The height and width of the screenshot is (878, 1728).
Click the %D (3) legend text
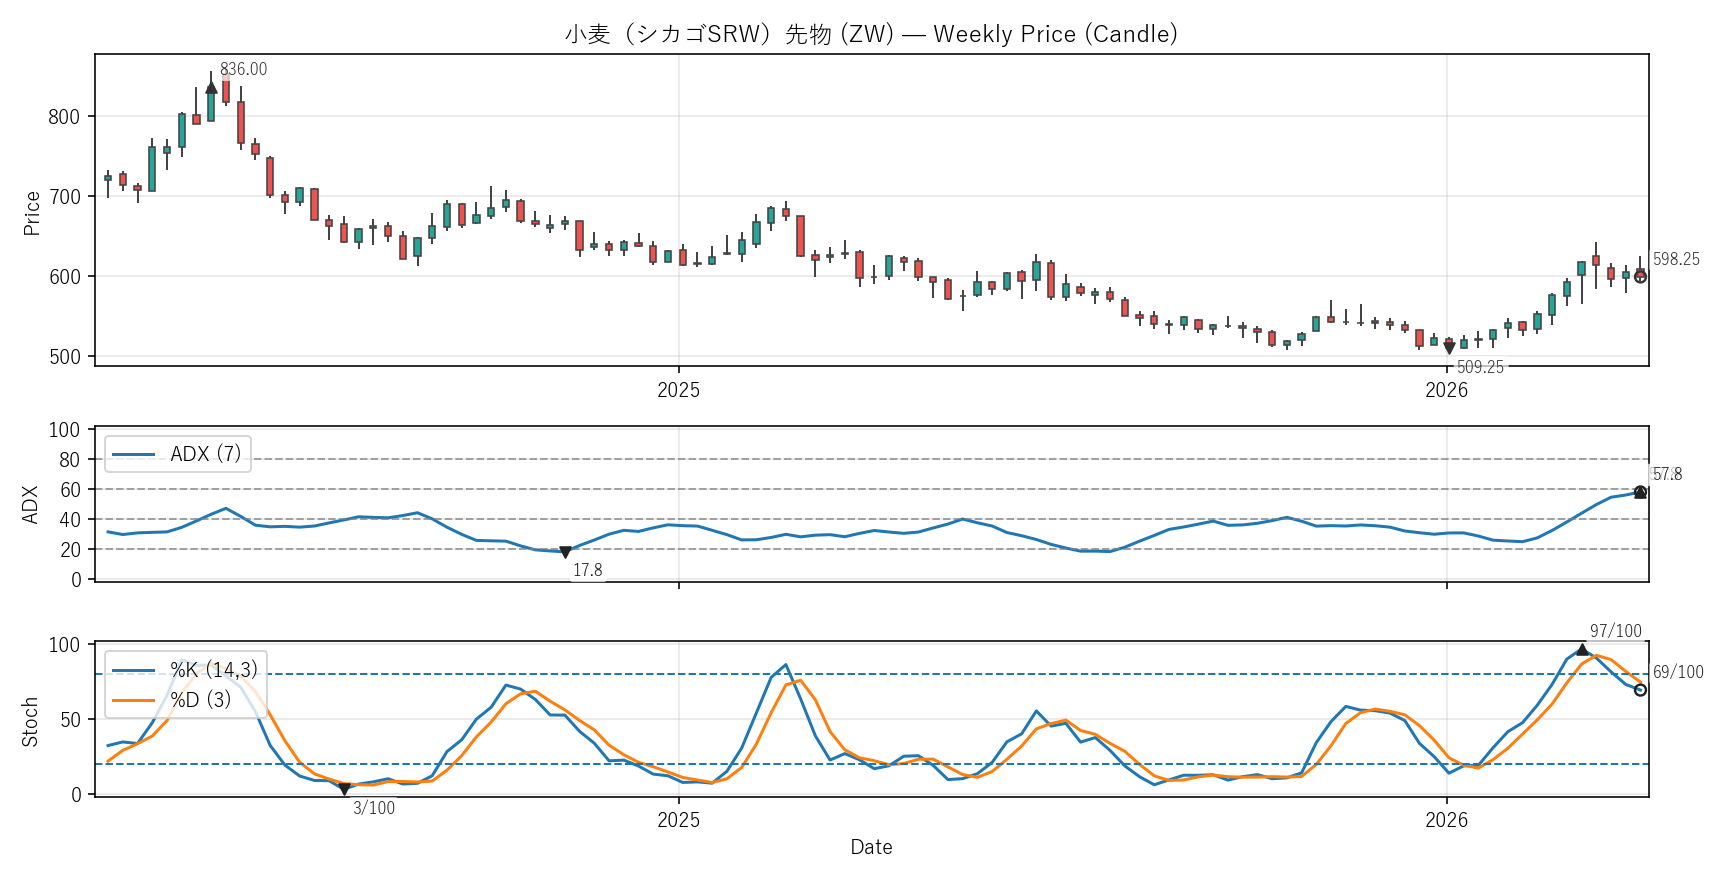click(200, 700)
